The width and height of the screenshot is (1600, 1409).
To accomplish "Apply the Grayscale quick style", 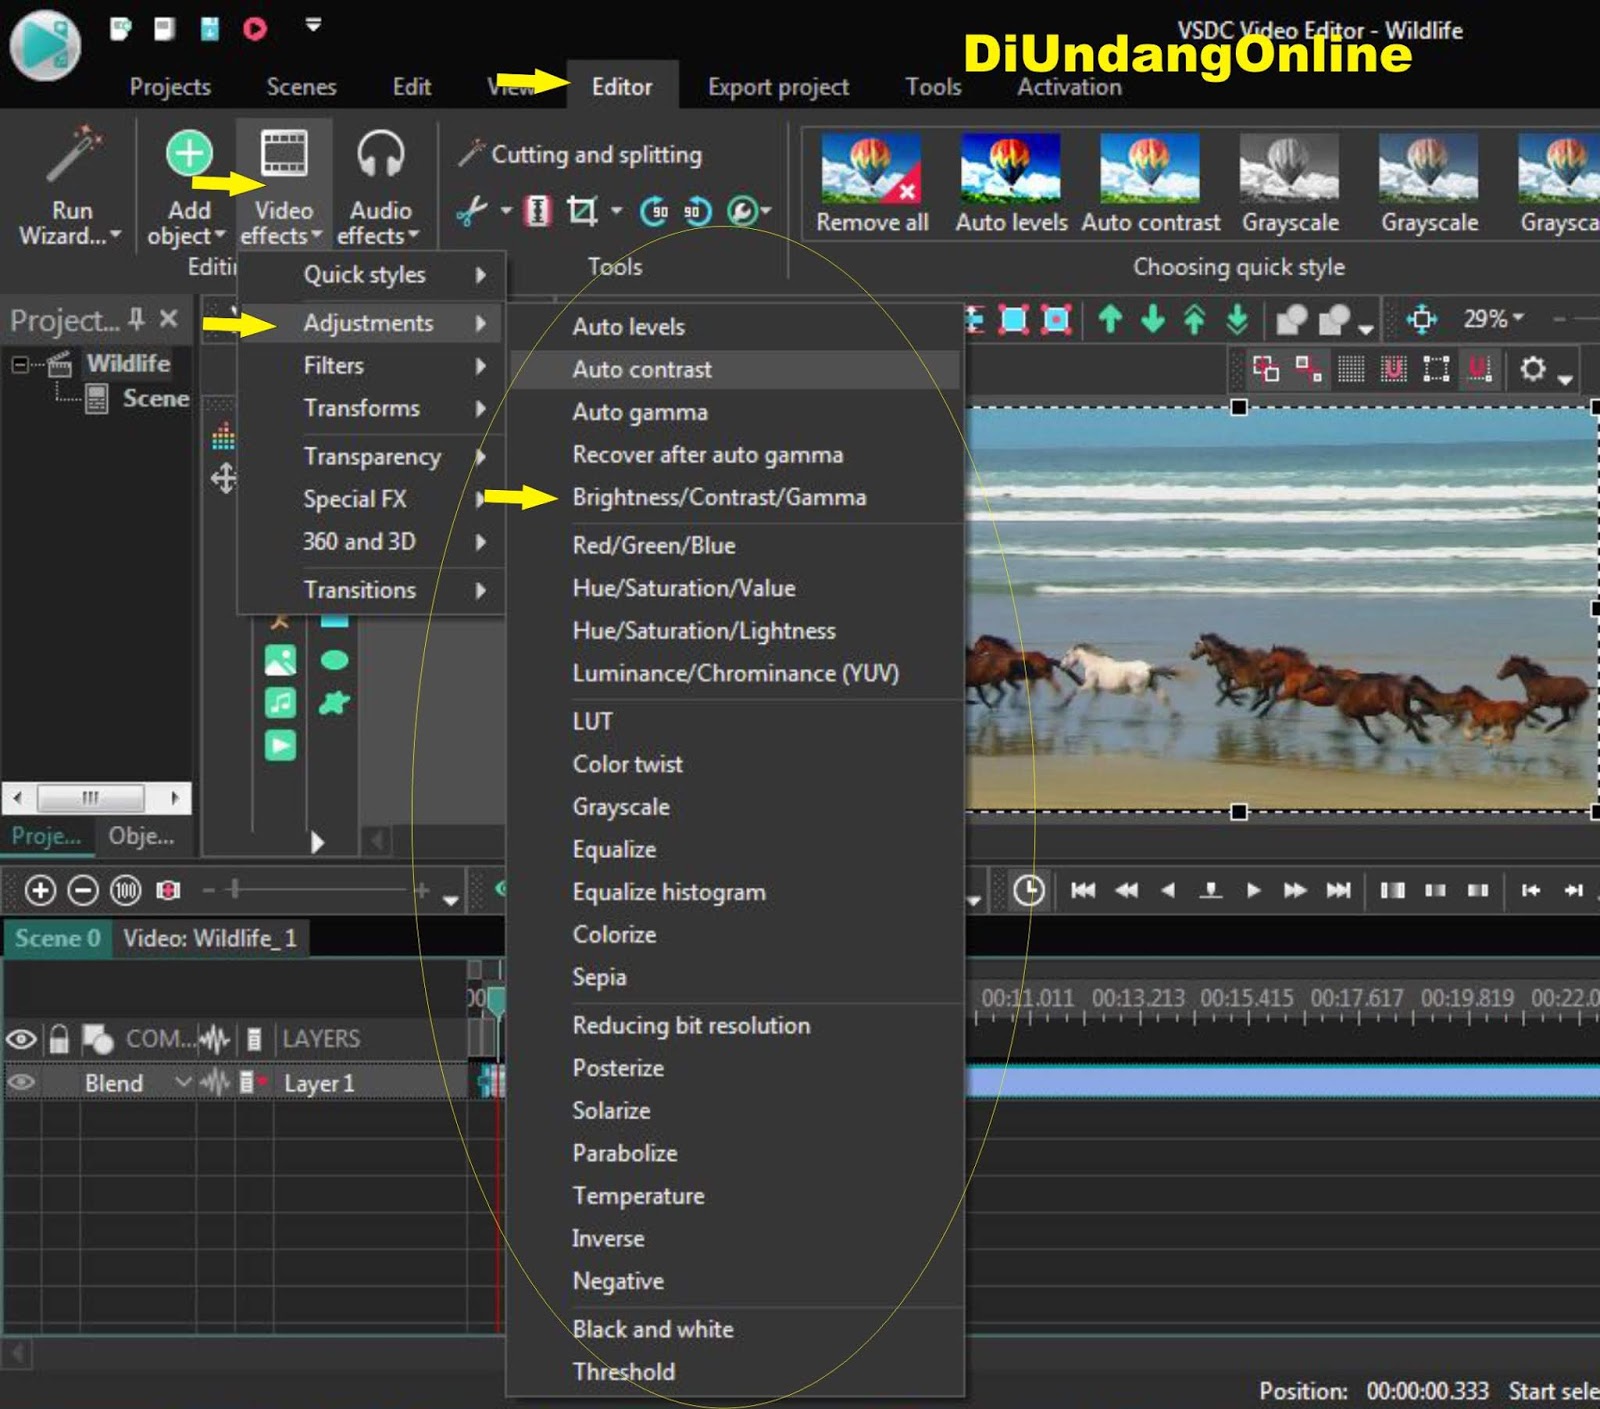I will pyautogui.click(x=1290, y=170).
